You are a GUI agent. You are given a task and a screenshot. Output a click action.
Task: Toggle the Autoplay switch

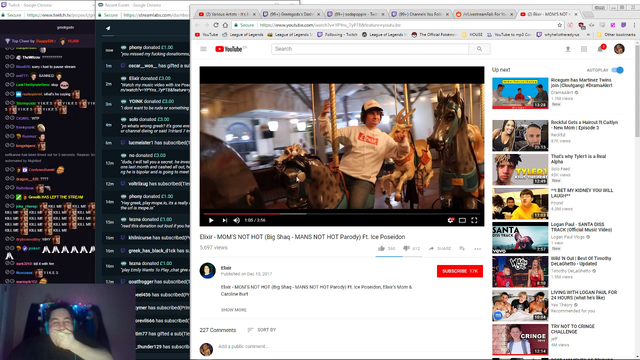point(618,70)
